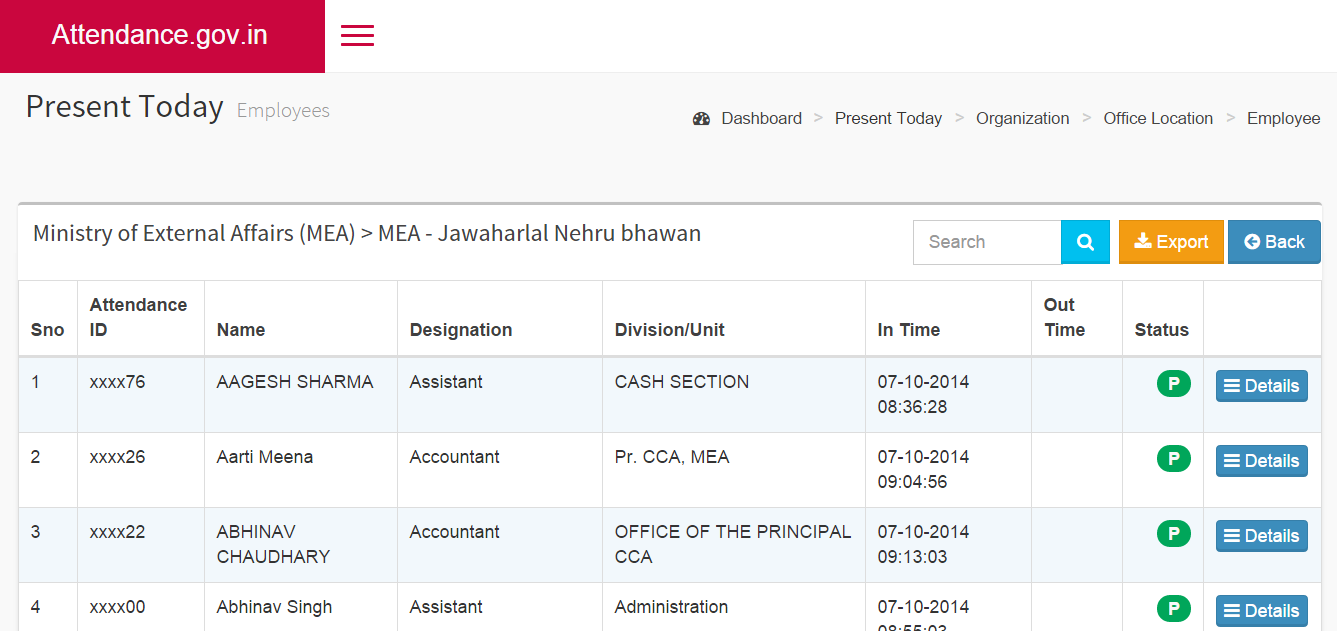Click green P status for Abhinav Chaudhary
The height and width of the screenshot is (631, 1337).
[x=1174, y=534]
